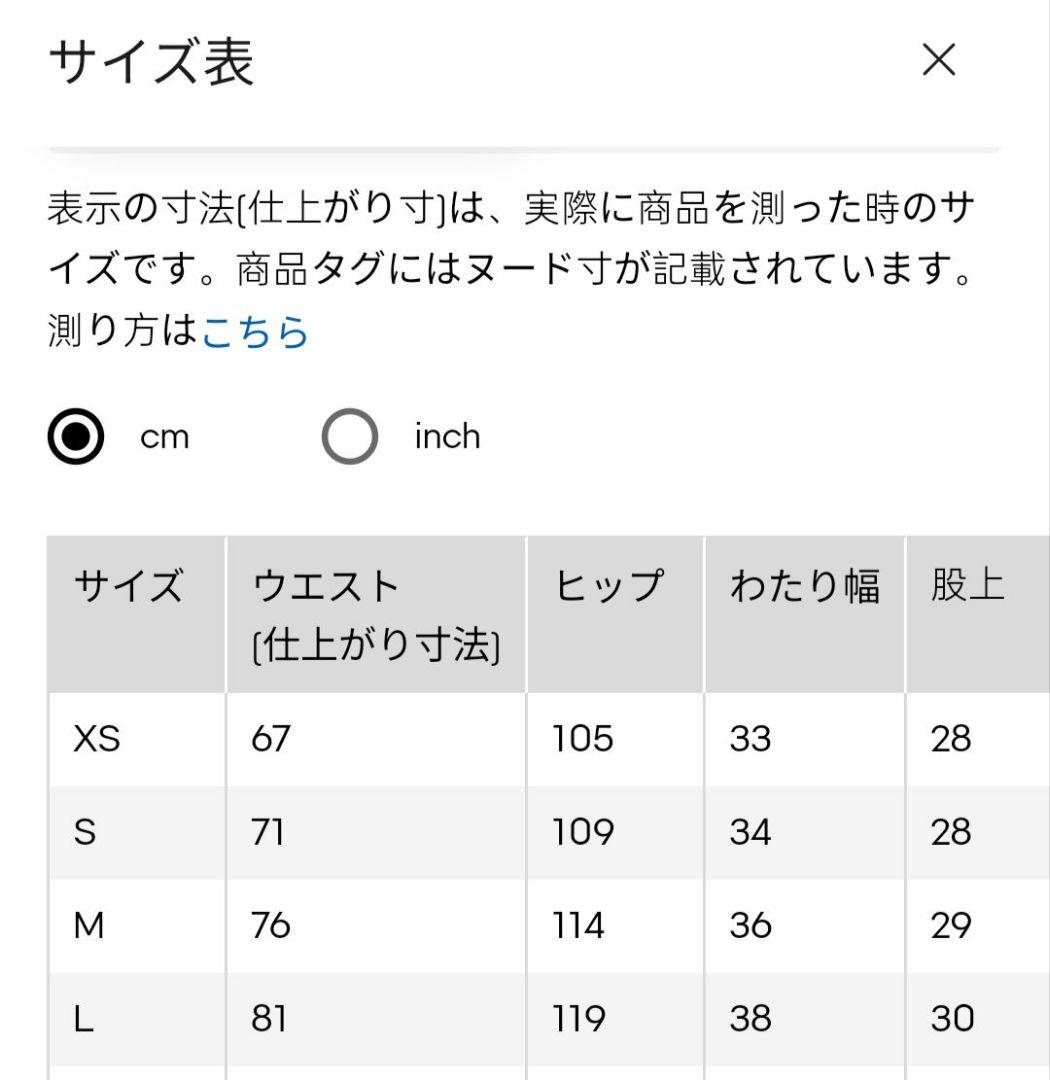Click the S rise value 28
Viewport: 1050px width, 1080px height.
pyautogui.click(x=951, y=832)
